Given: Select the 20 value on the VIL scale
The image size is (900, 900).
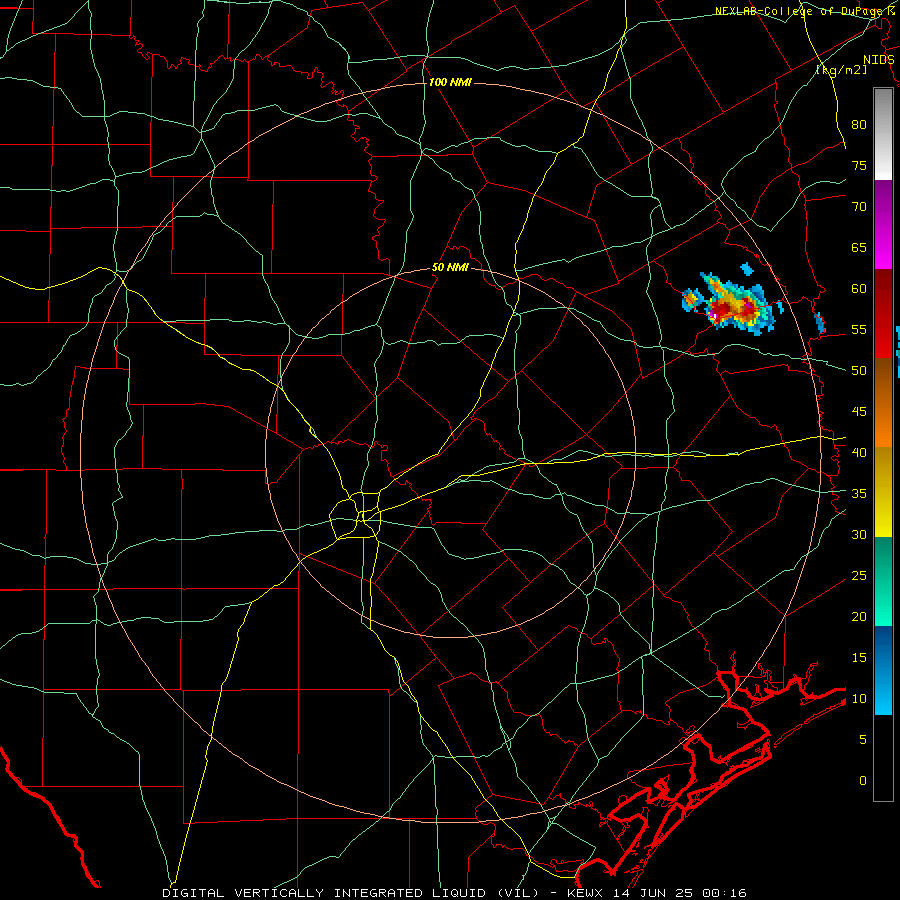Looking at the screenshot, I should tap(859, 617).
